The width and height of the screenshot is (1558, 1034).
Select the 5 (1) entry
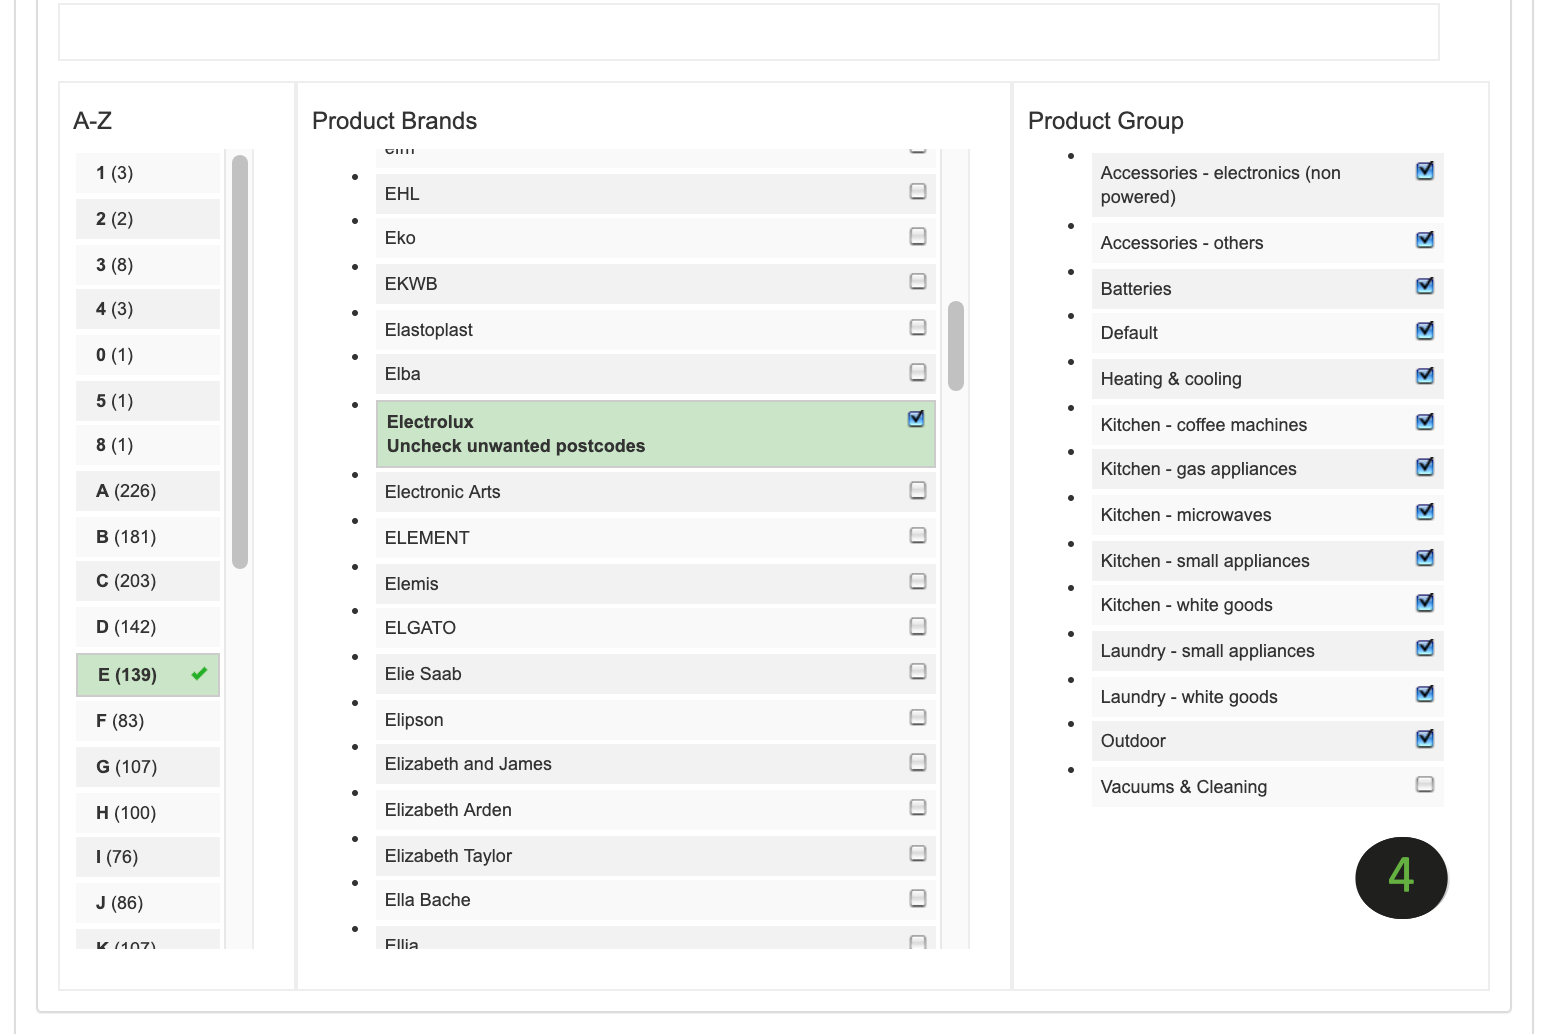pyautogui.click(x=148, y=401)
